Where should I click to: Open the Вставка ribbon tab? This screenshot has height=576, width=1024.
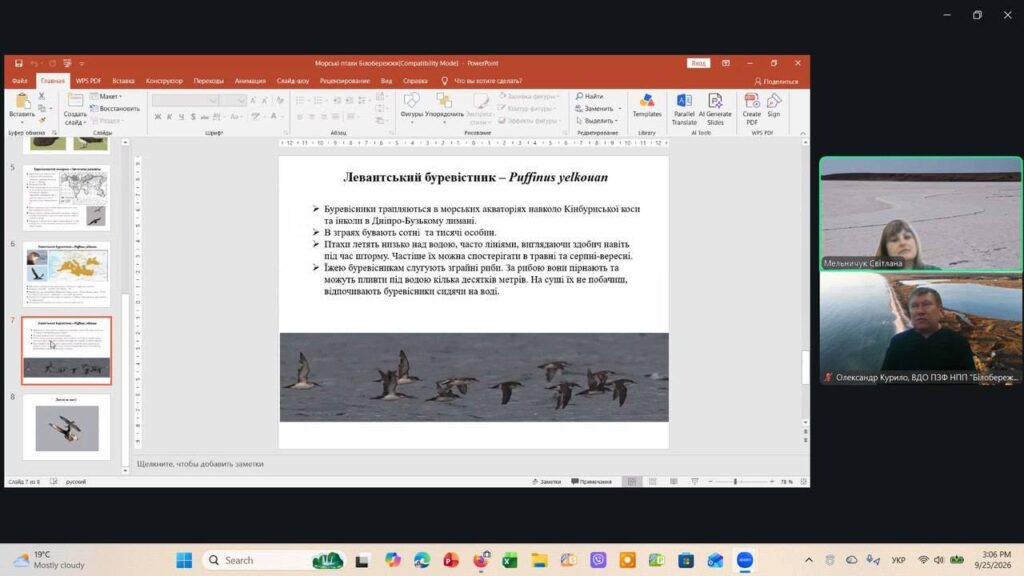tap(123, 81)
